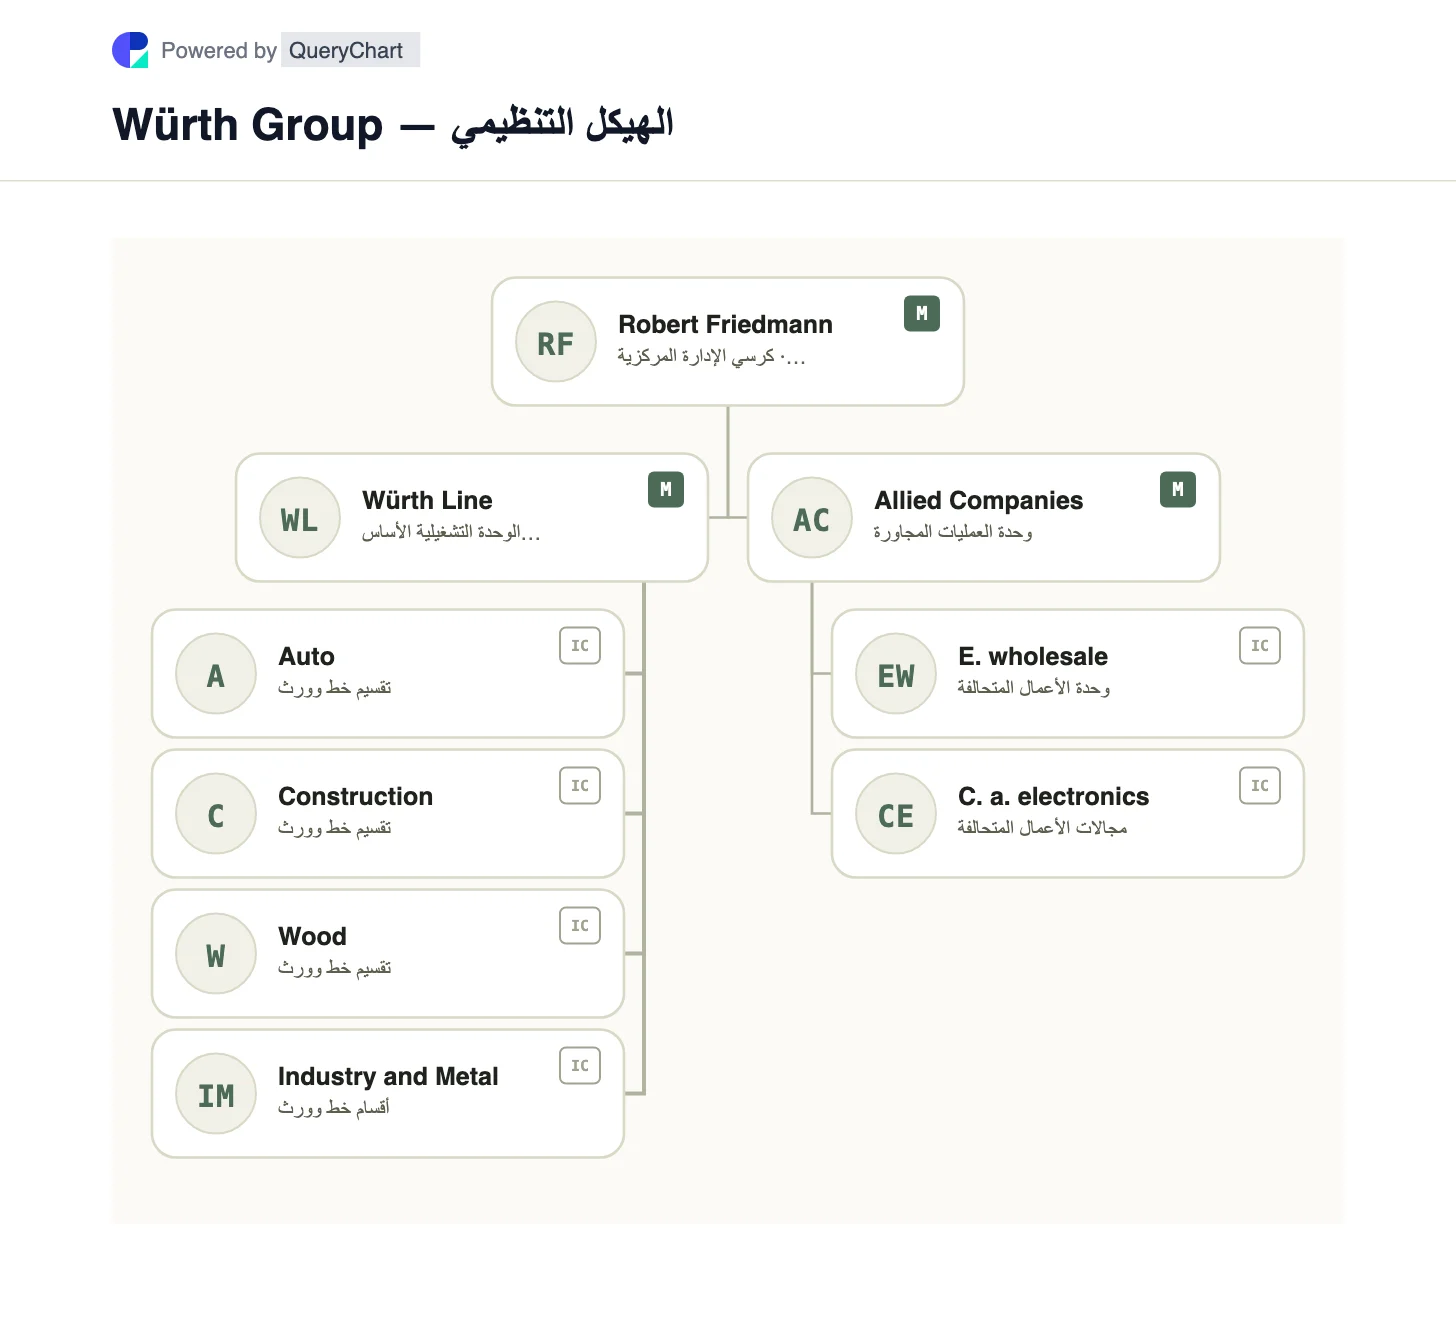The image size is (1456, 1336).
Task: Click the Construction division name
Action: [355, 796]
